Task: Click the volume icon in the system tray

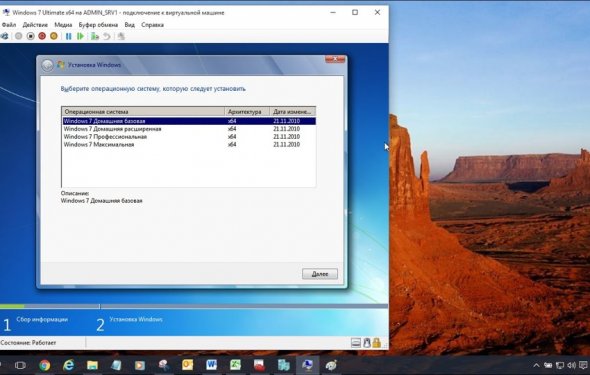Action: tap(572, 365)
